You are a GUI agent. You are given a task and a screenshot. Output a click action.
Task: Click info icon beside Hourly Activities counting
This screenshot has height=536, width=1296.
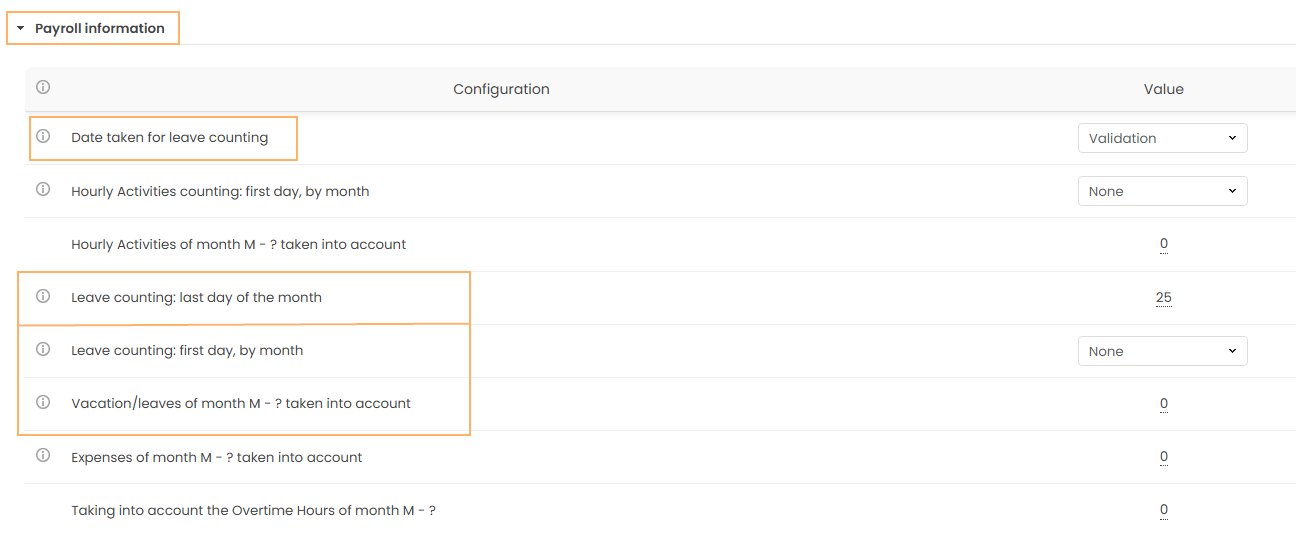43,190
